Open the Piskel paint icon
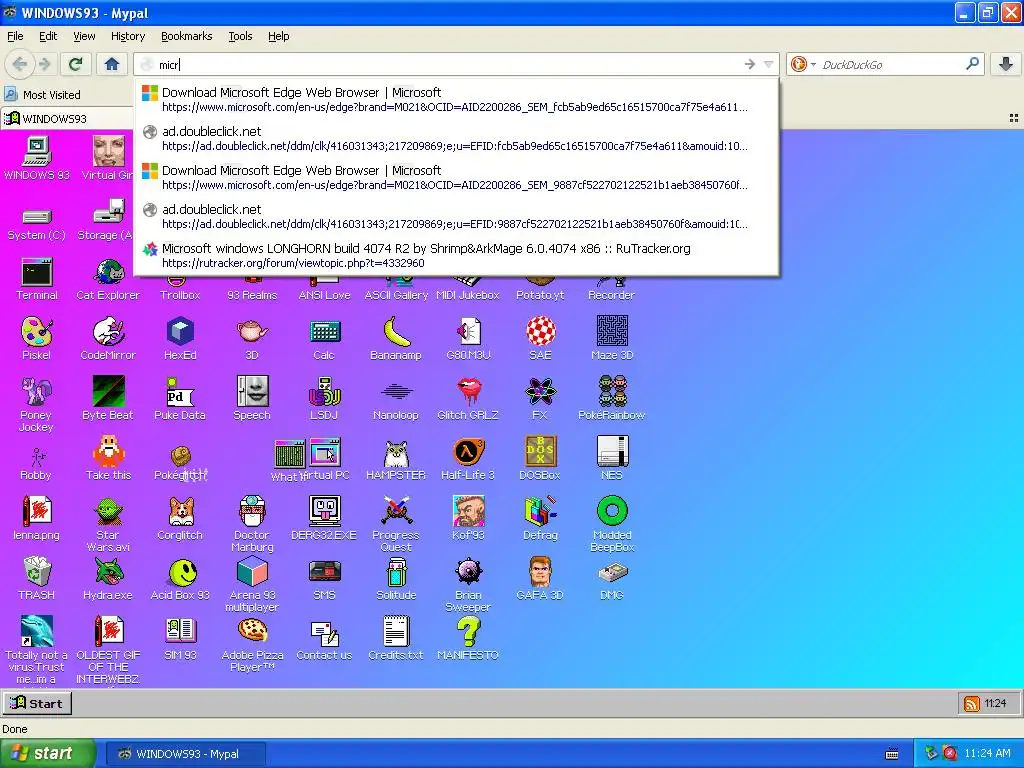 (37, 339)
